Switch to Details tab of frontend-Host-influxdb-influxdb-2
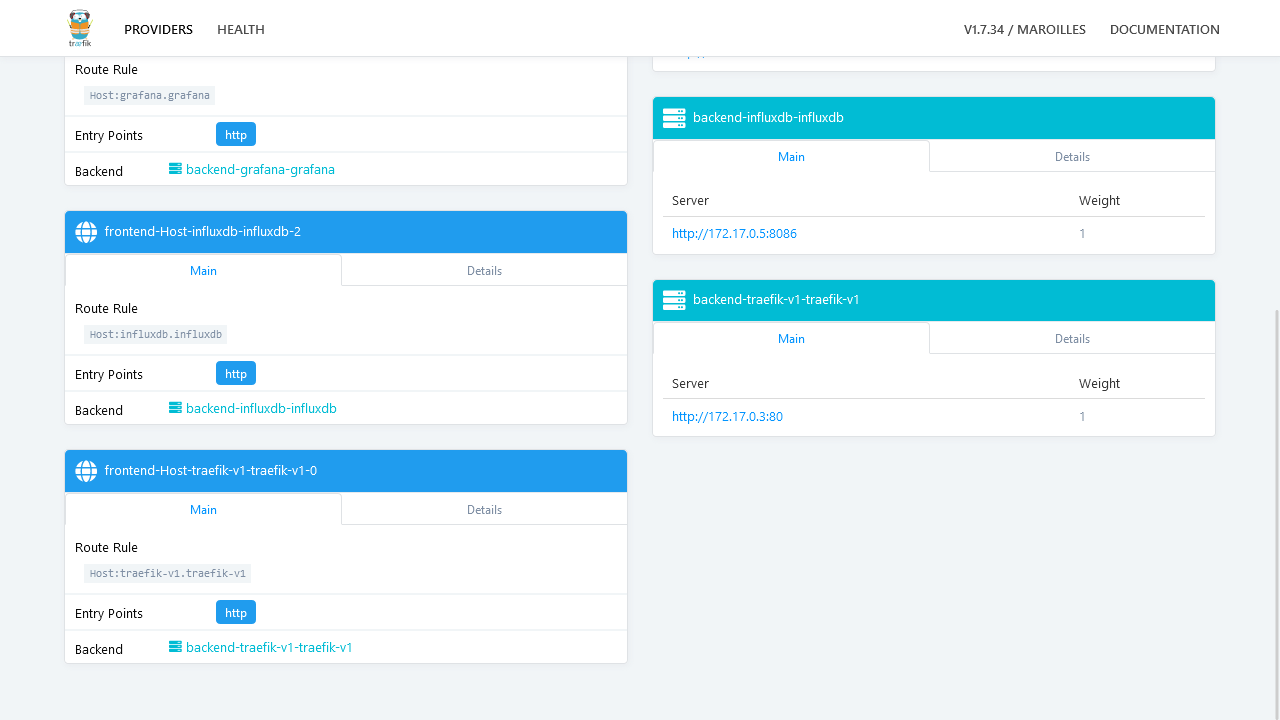 tap(484, 271)
